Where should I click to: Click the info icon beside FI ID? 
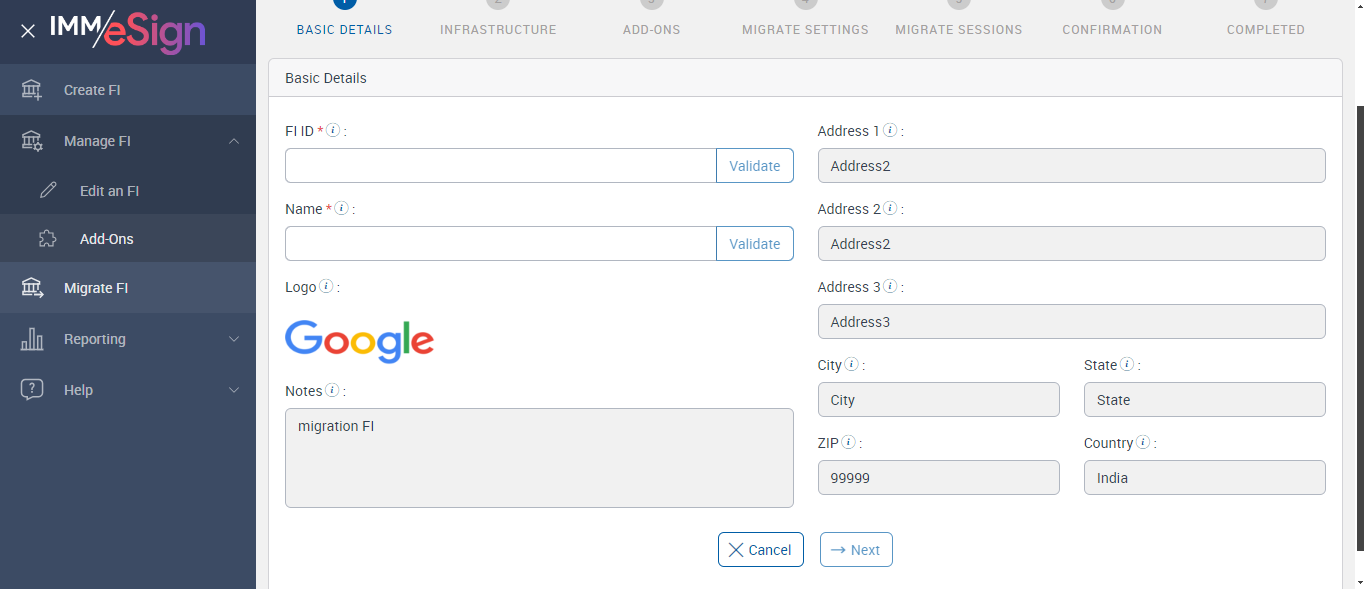click(334, 130)
